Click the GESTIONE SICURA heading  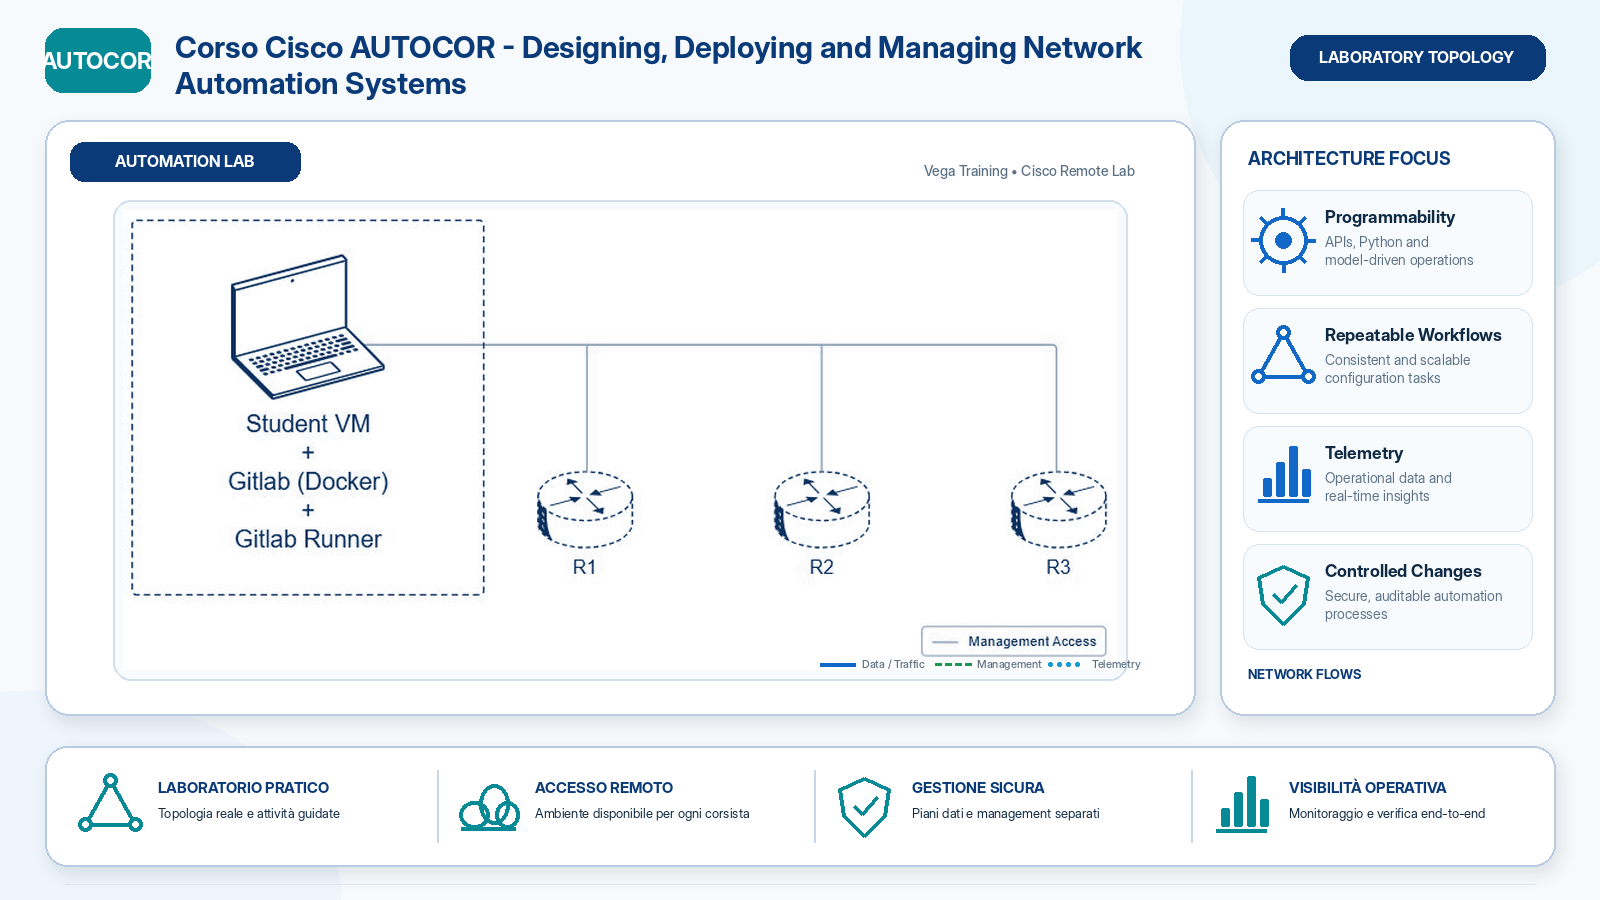coord(978,788)
